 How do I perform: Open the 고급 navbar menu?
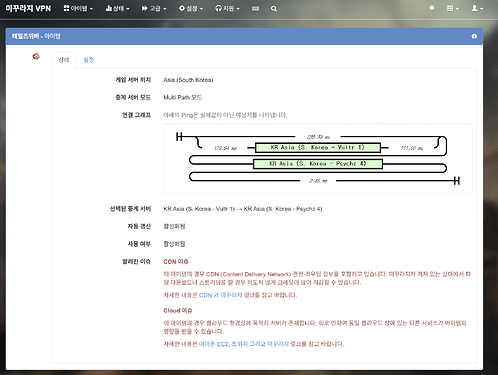(154, 8)
